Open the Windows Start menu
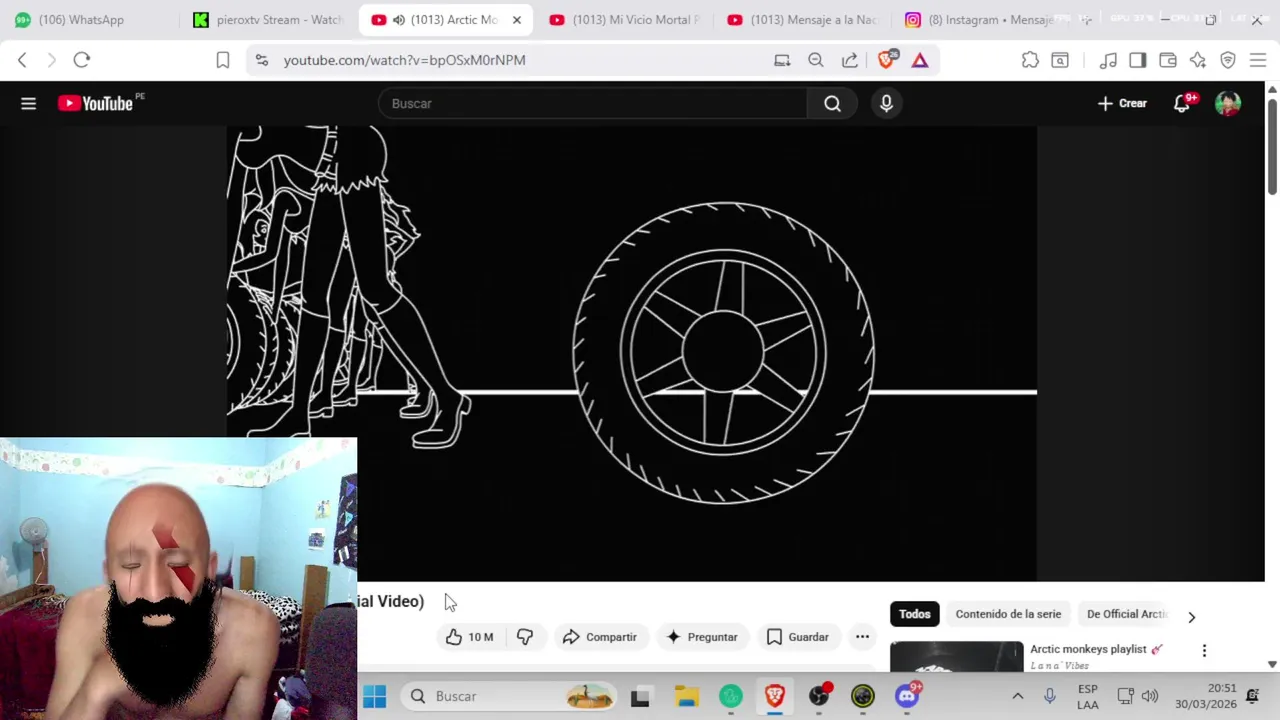 pos(375,696)
